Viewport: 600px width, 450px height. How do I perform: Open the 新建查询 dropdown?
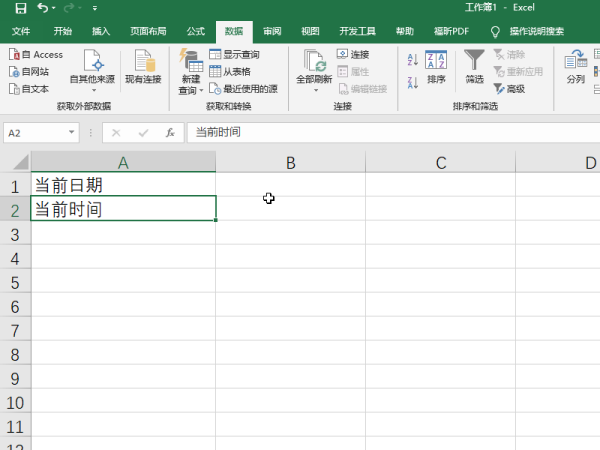pos(191,72)
